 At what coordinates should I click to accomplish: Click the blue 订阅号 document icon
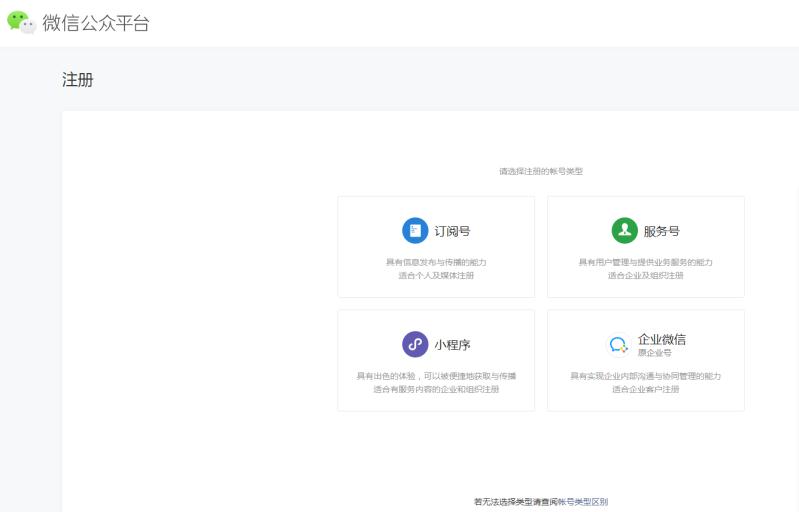[x=414, y=231]
